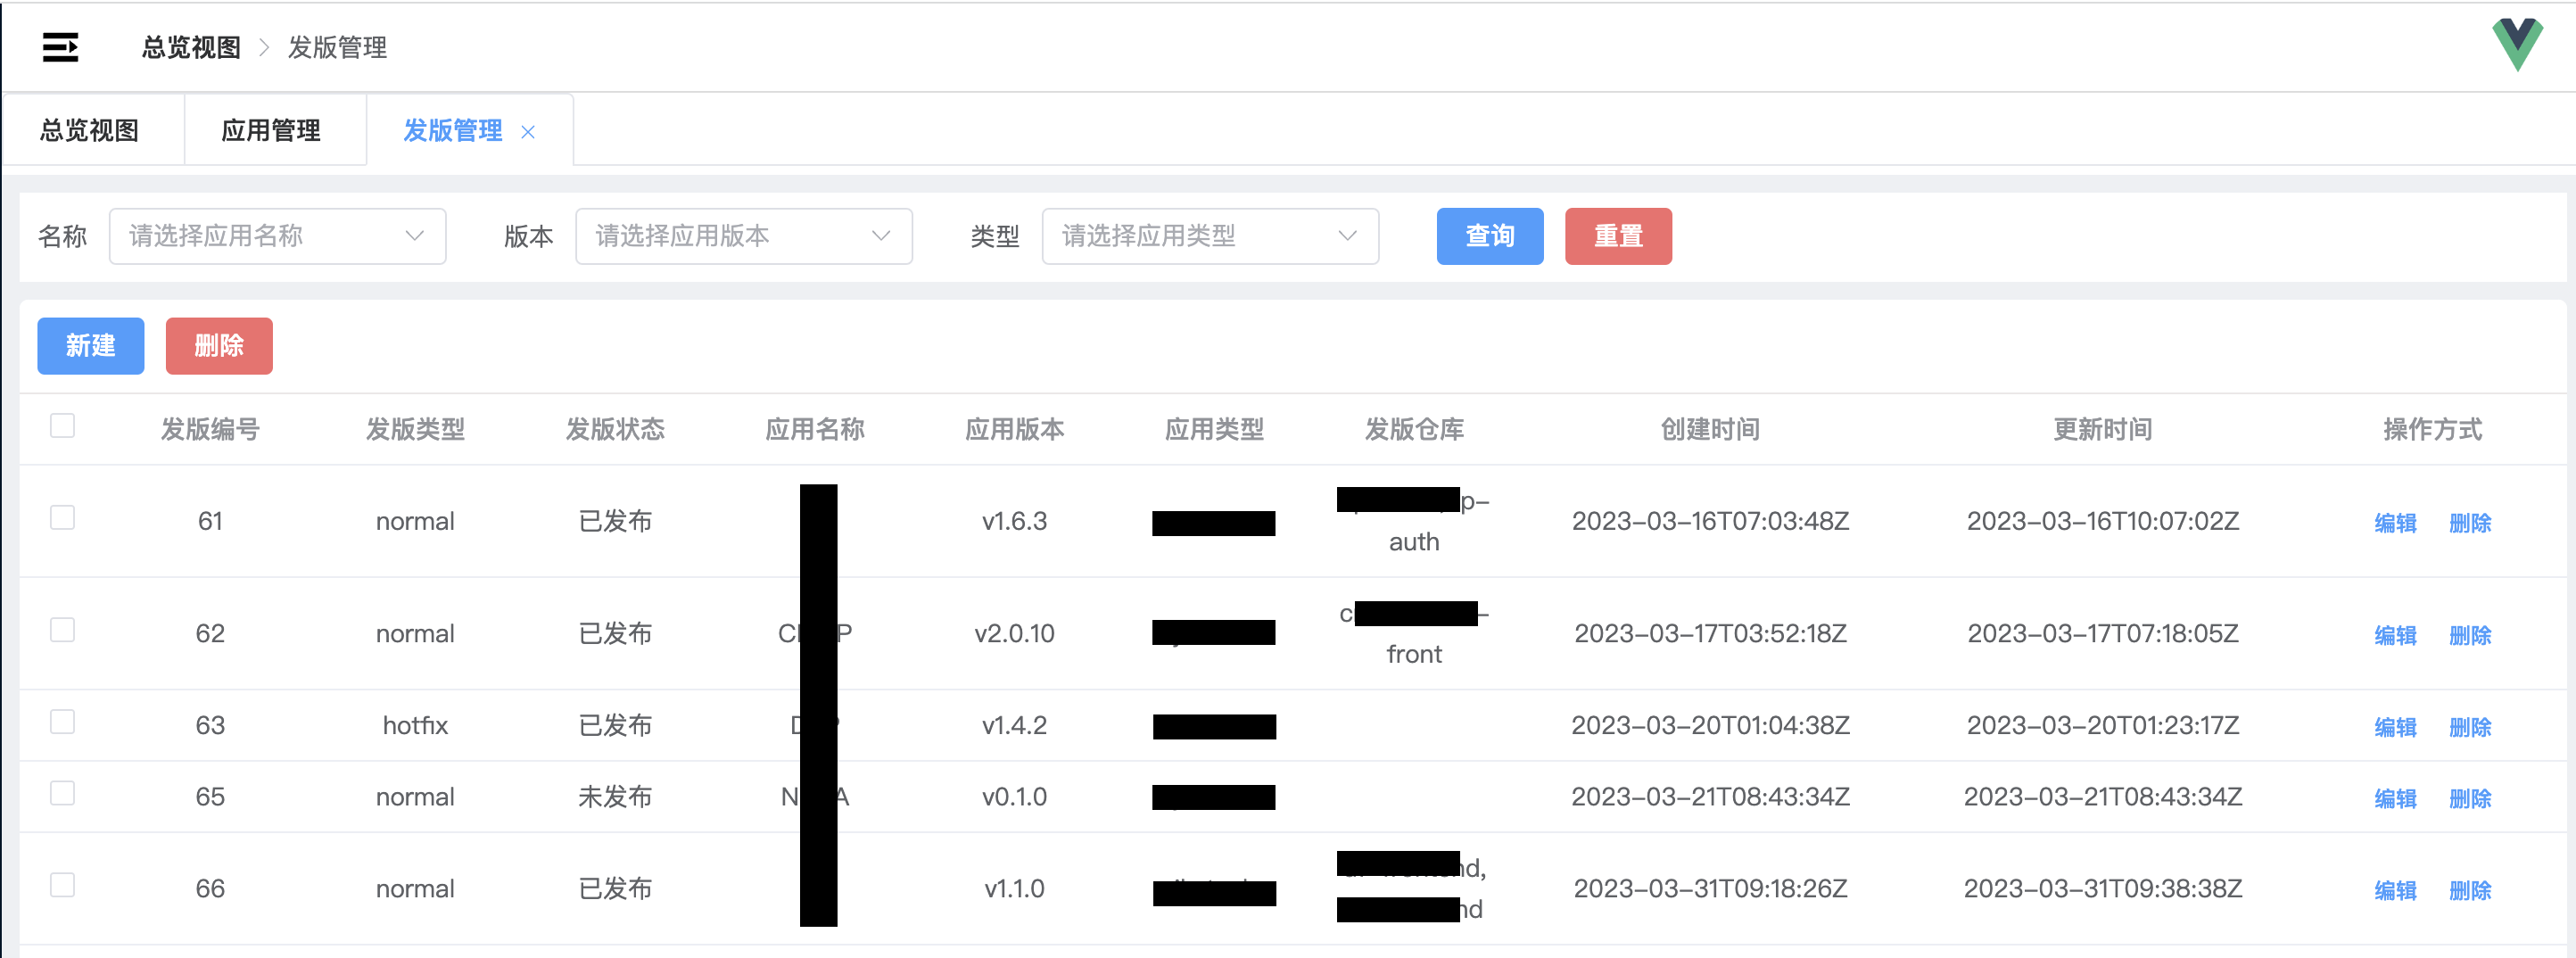
Task: Click update time 2023-03-17T07:18:05Z
Action: [2102, 633]
